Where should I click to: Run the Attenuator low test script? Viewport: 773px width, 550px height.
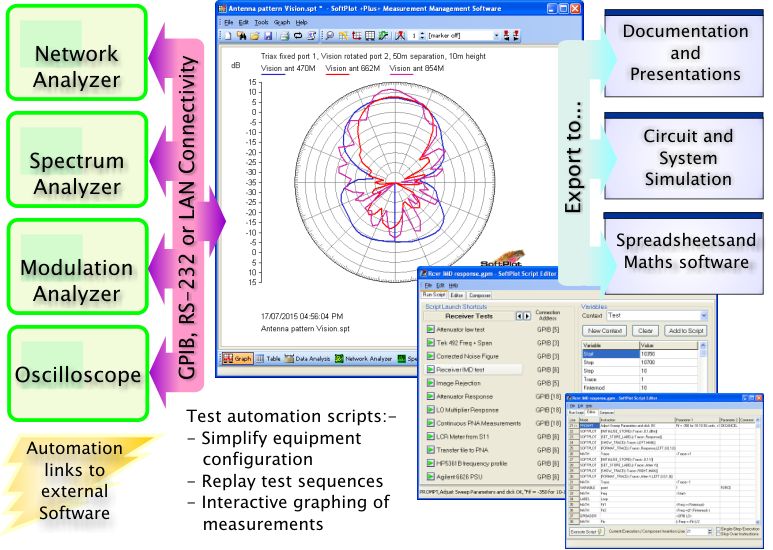coord(430,329)
